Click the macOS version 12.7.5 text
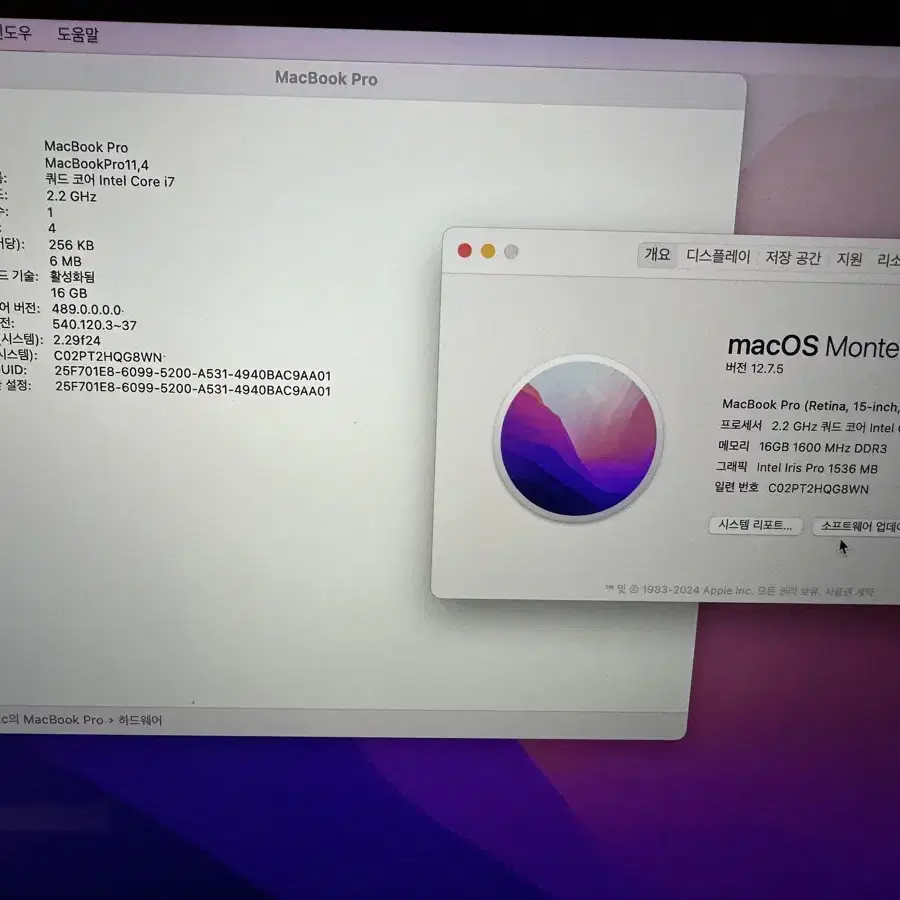This screenshot has width=900, height=900. [754, 368]
